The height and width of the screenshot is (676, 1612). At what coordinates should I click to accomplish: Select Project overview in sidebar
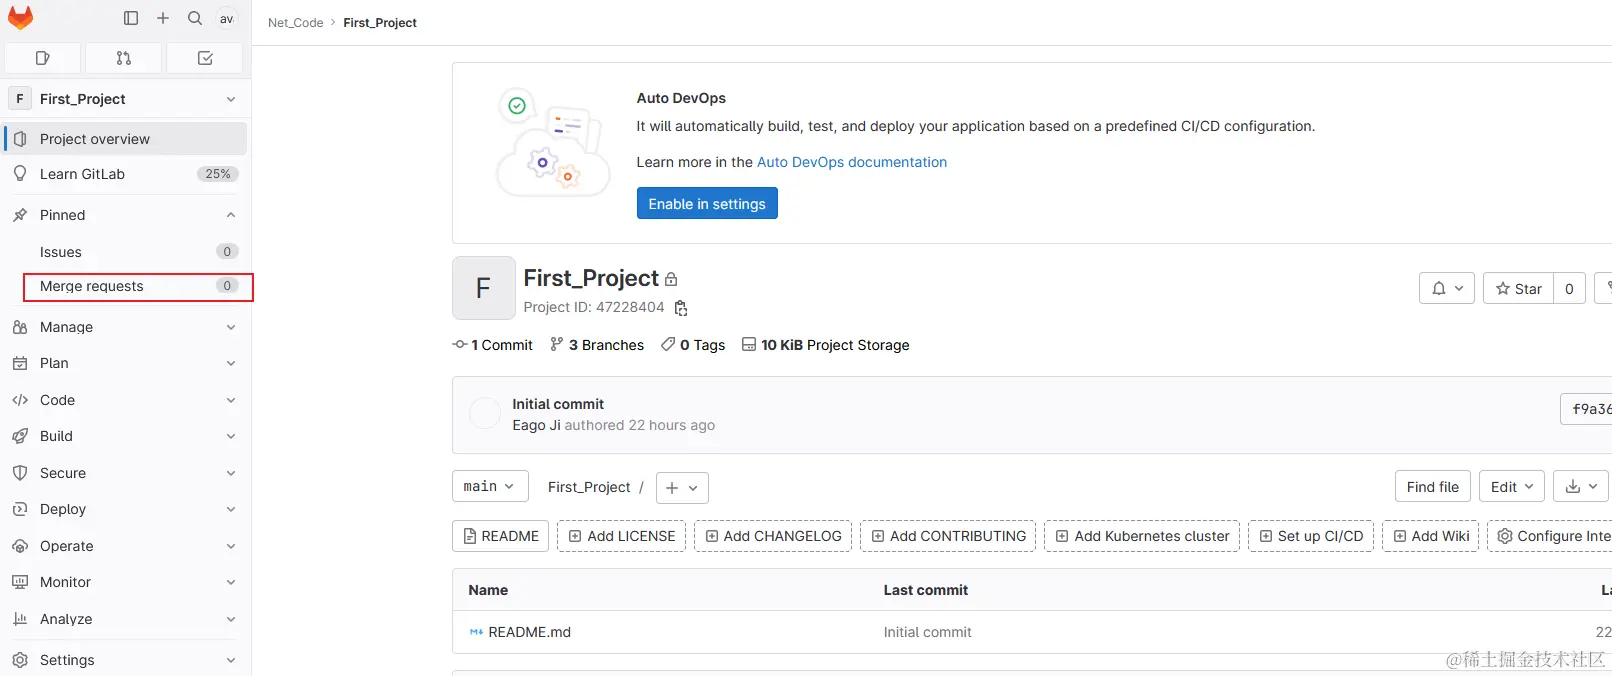pyautogui.click(x=126, y=138)
